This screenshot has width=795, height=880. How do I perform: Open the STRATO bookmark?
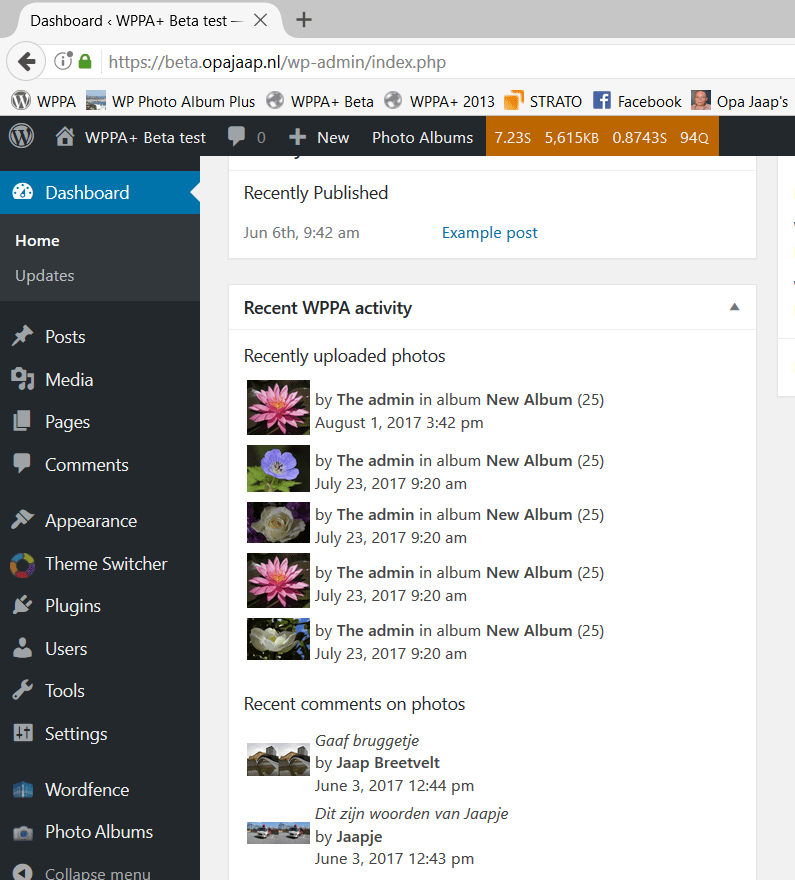coord(543,101)
